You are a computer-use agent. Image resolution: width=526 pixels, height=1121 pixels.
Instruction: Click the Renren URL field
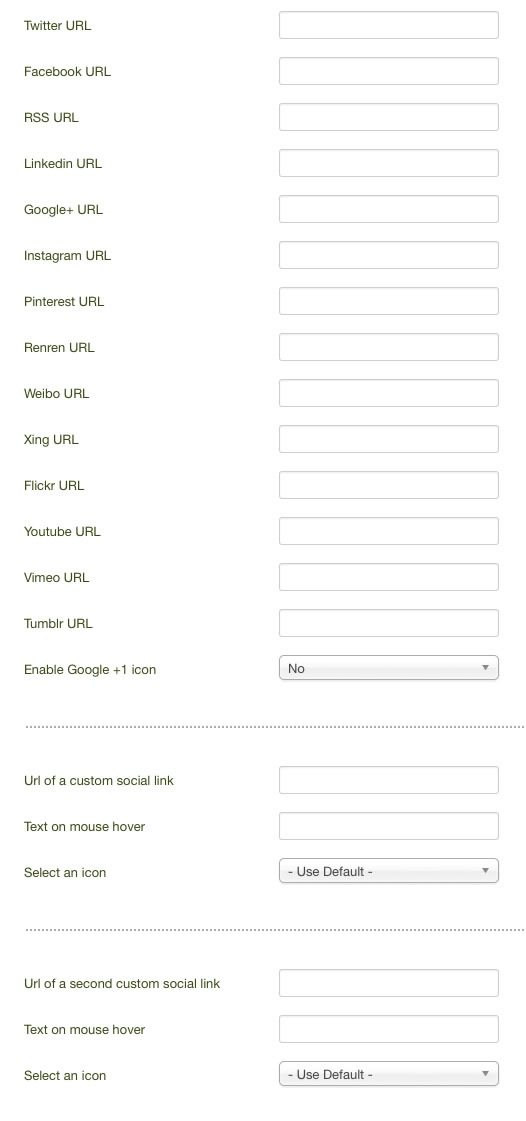[388, 347]
